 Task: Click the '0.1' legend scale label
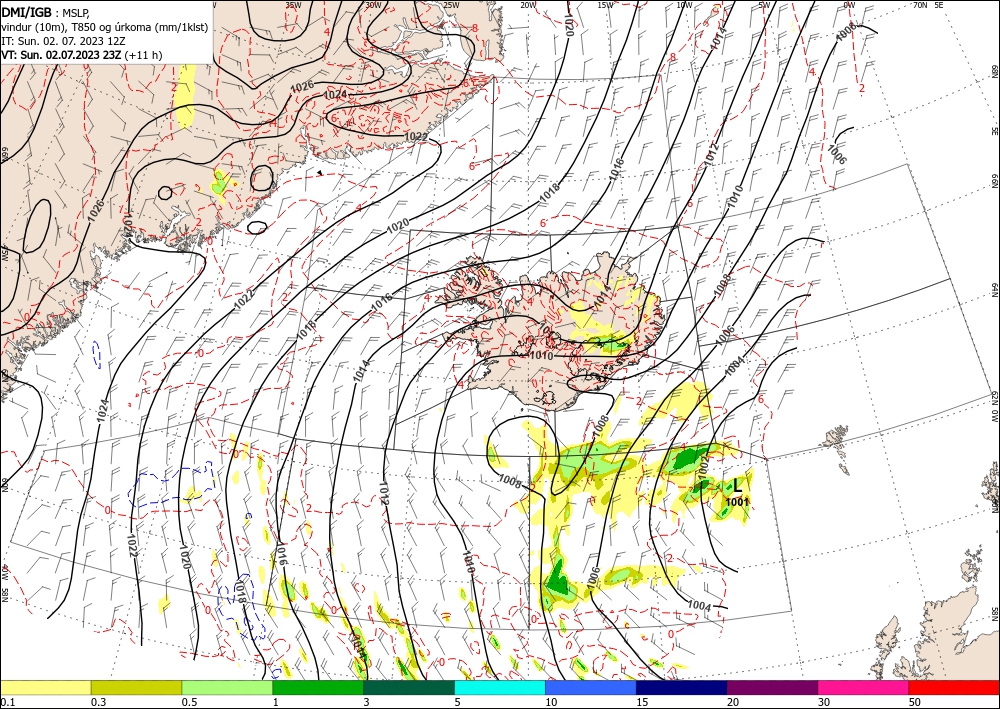click(x=7, y=702)
